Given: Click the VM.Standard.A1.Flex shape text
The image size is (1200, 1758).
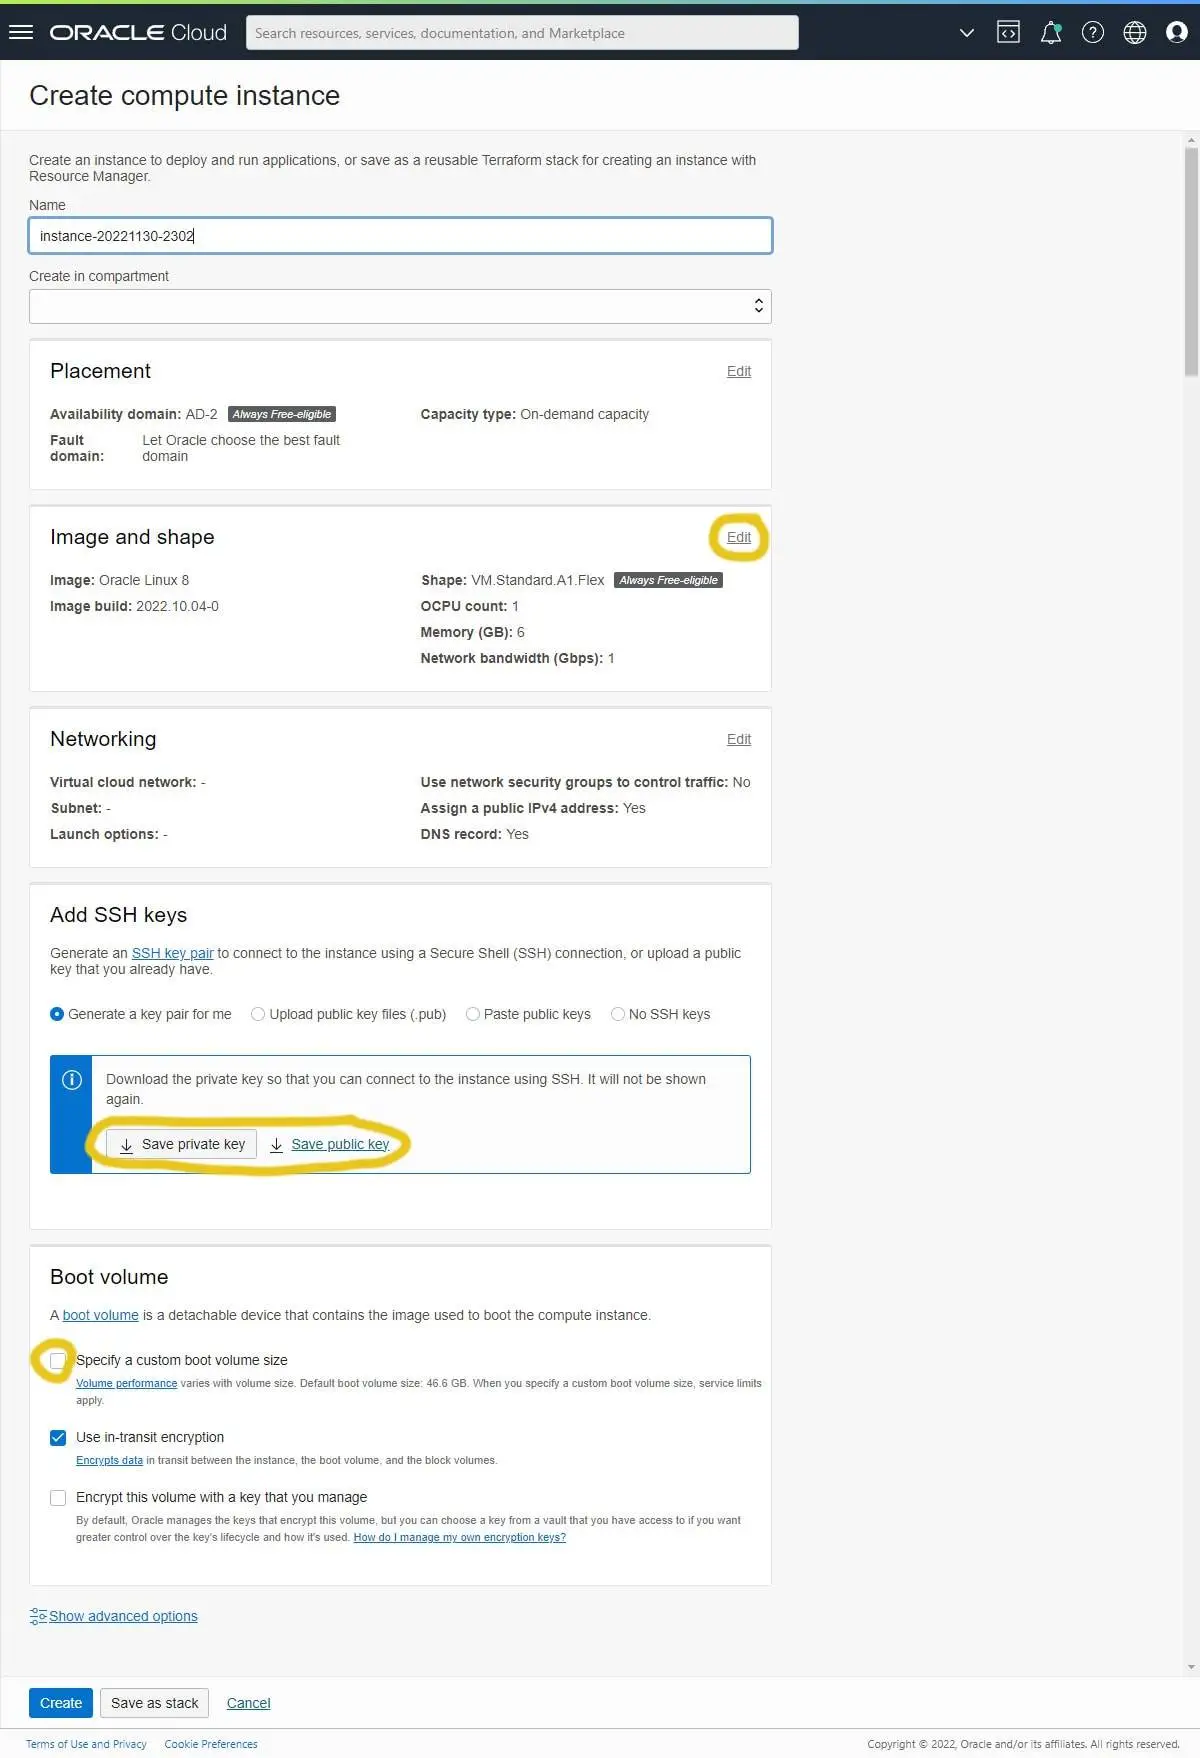Looking at the screenshot, I should point(538,580).
